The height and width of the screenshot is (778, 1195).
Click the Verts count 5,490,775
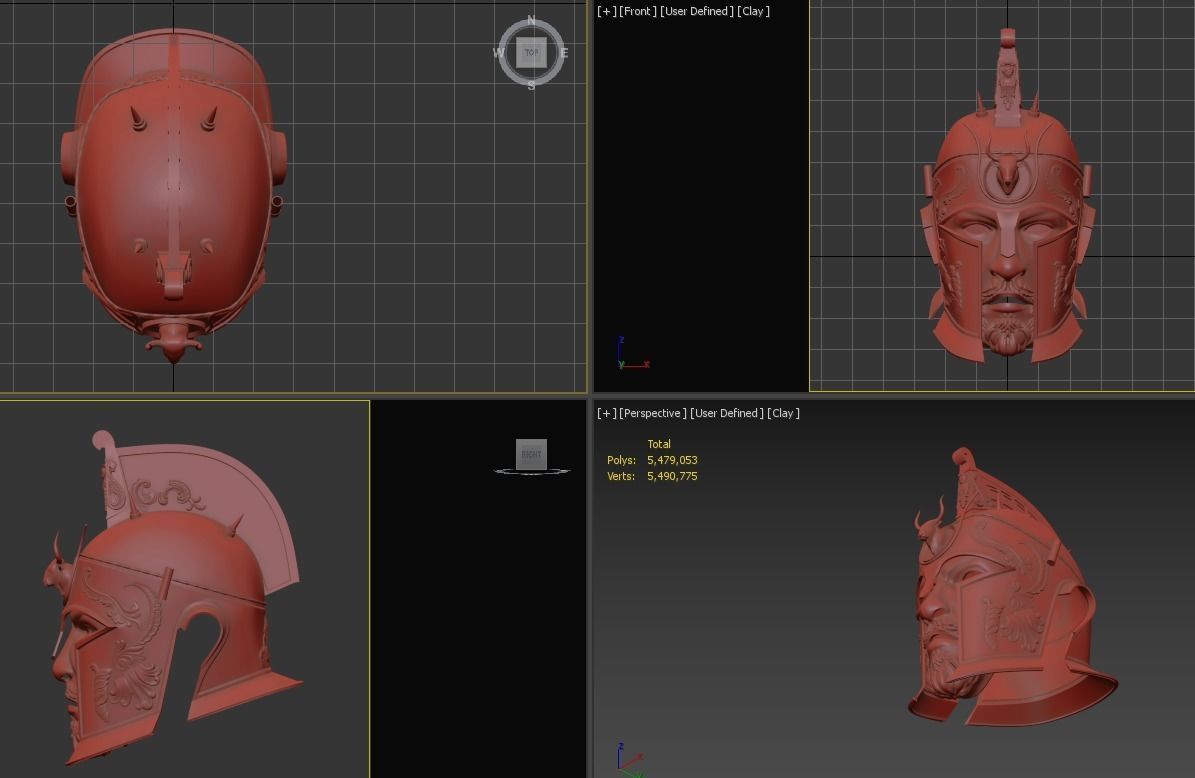pos(672,476)
